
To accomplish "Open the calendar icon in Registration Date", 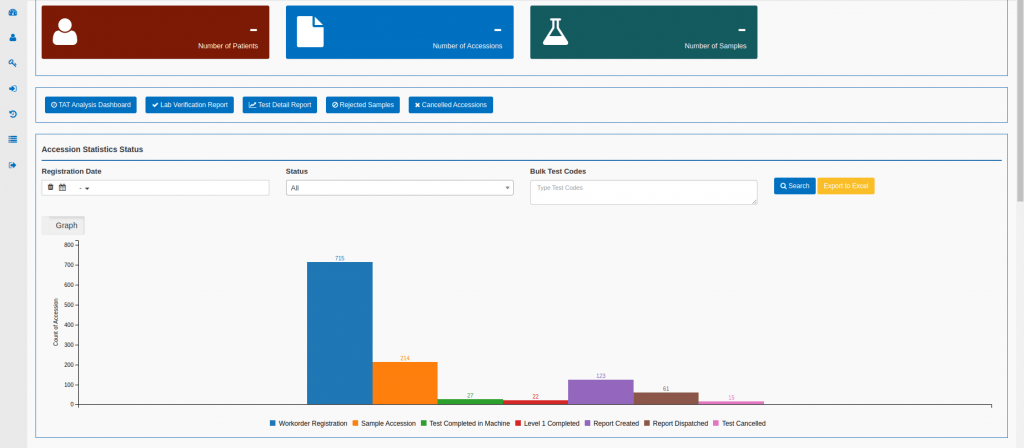I will [x=62, y=187].
